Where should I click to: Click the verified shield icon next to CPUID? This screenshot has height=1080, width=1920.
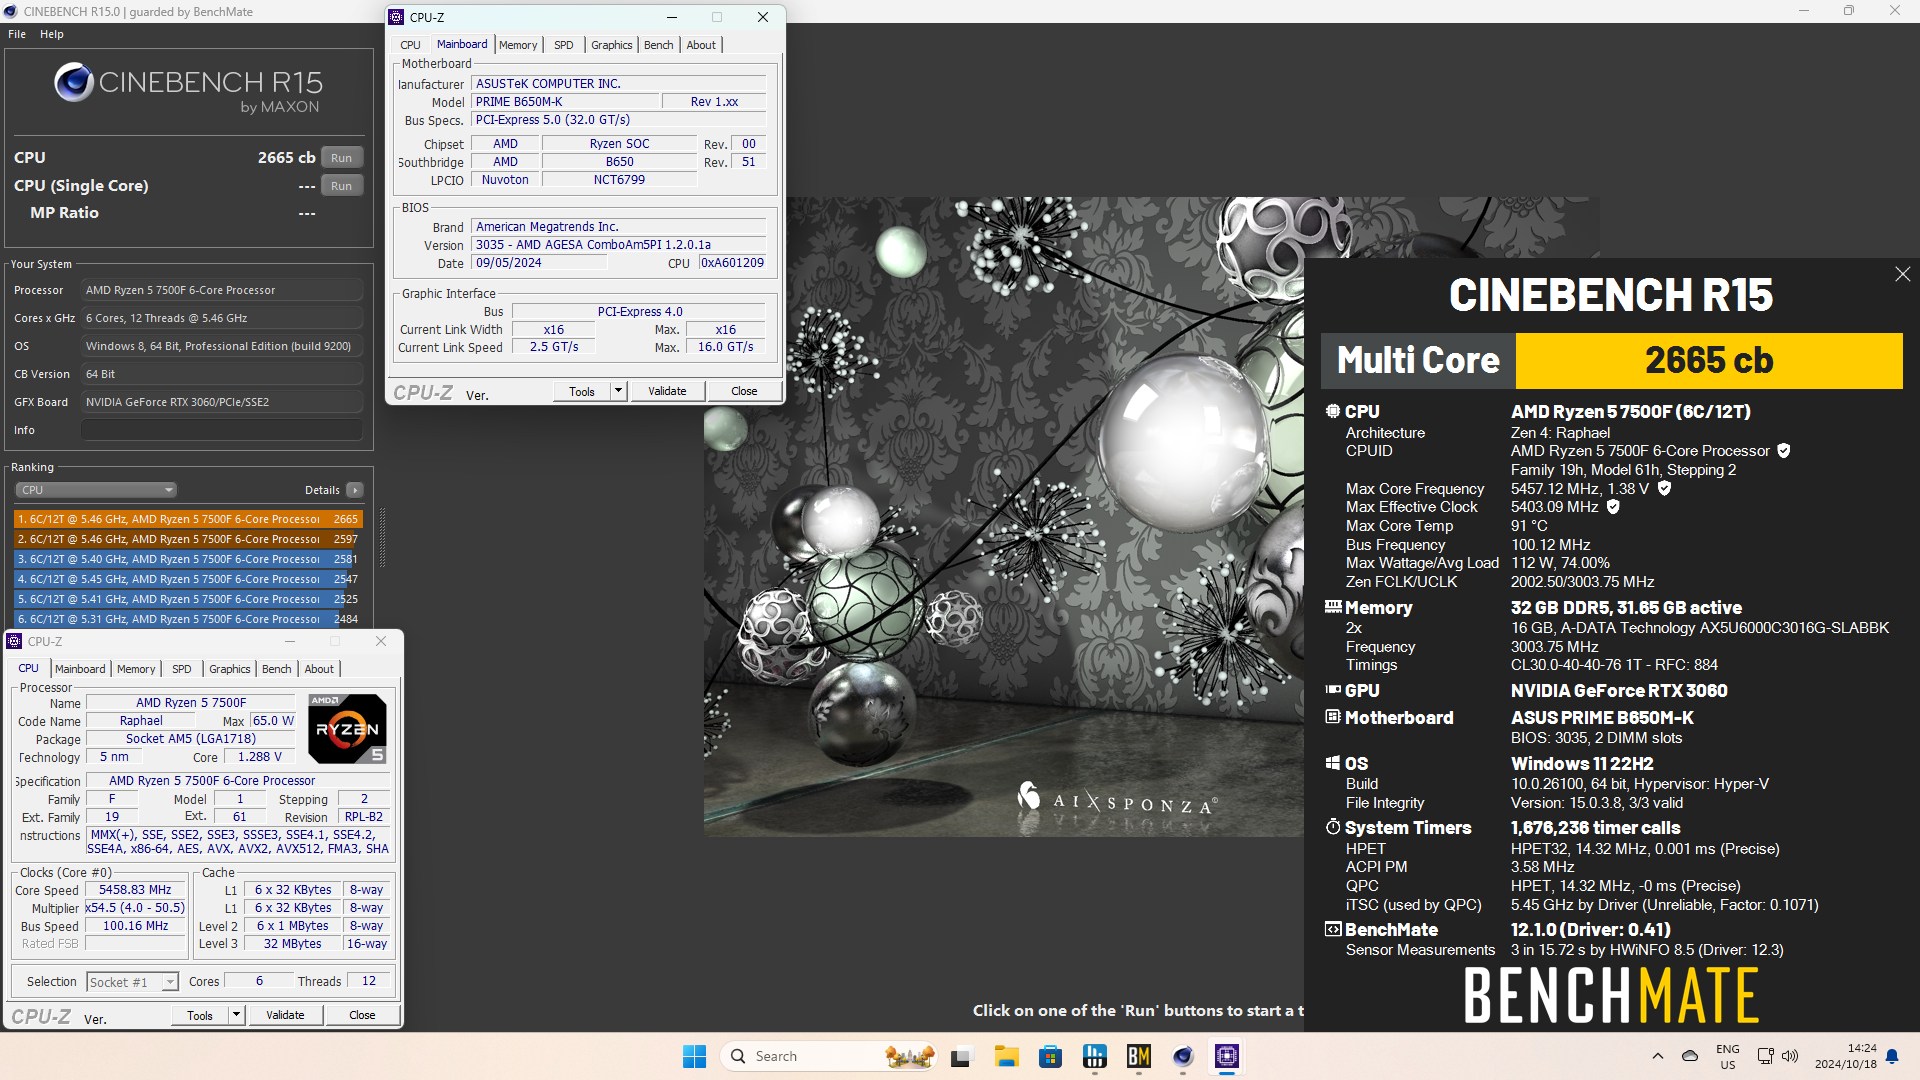[x=1784, y=451]
